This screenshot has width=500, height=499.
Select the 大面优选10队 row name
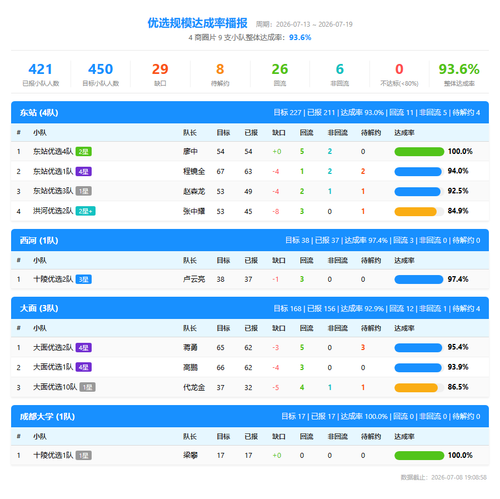pyautogui.click(x=55, y=387)
